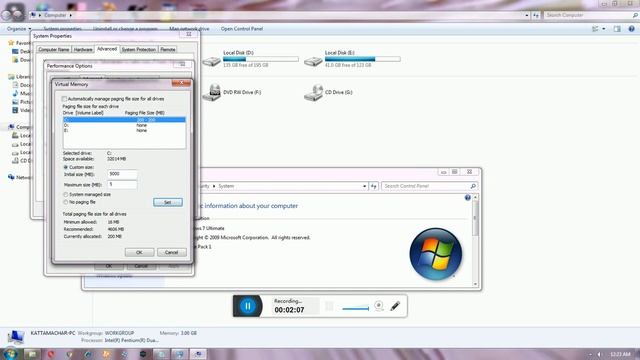This screenshot has height=360, width=640.
Task: Click Uninstall or change a program
Action: pos(125,29)
